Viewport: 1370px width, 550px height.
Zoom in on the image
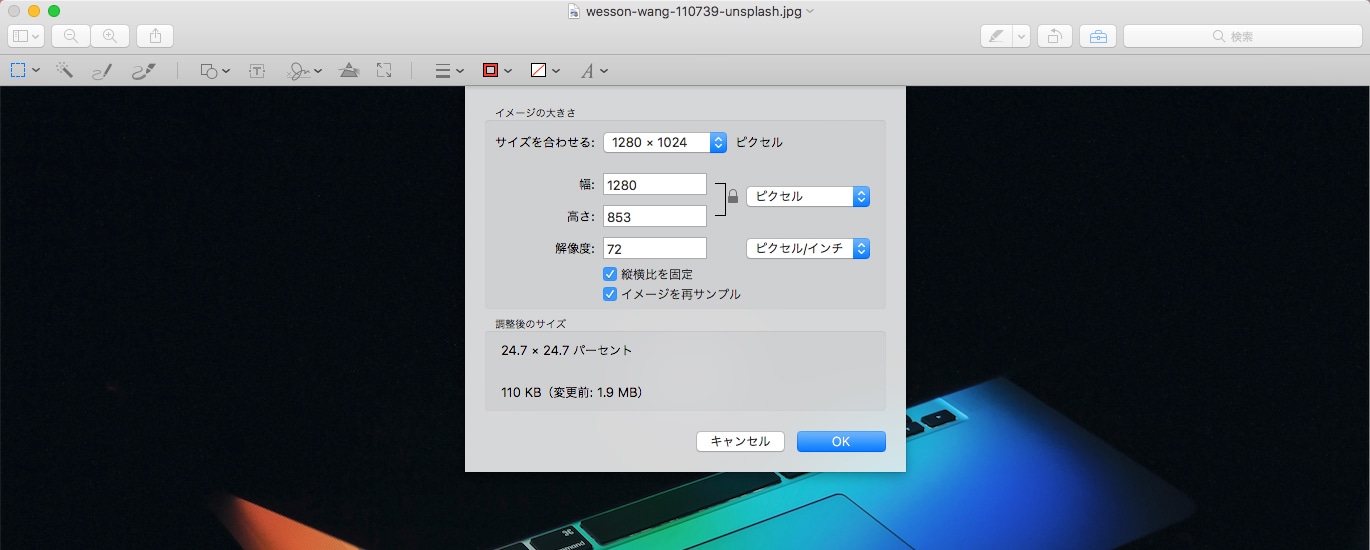click(x=110, y=36)
